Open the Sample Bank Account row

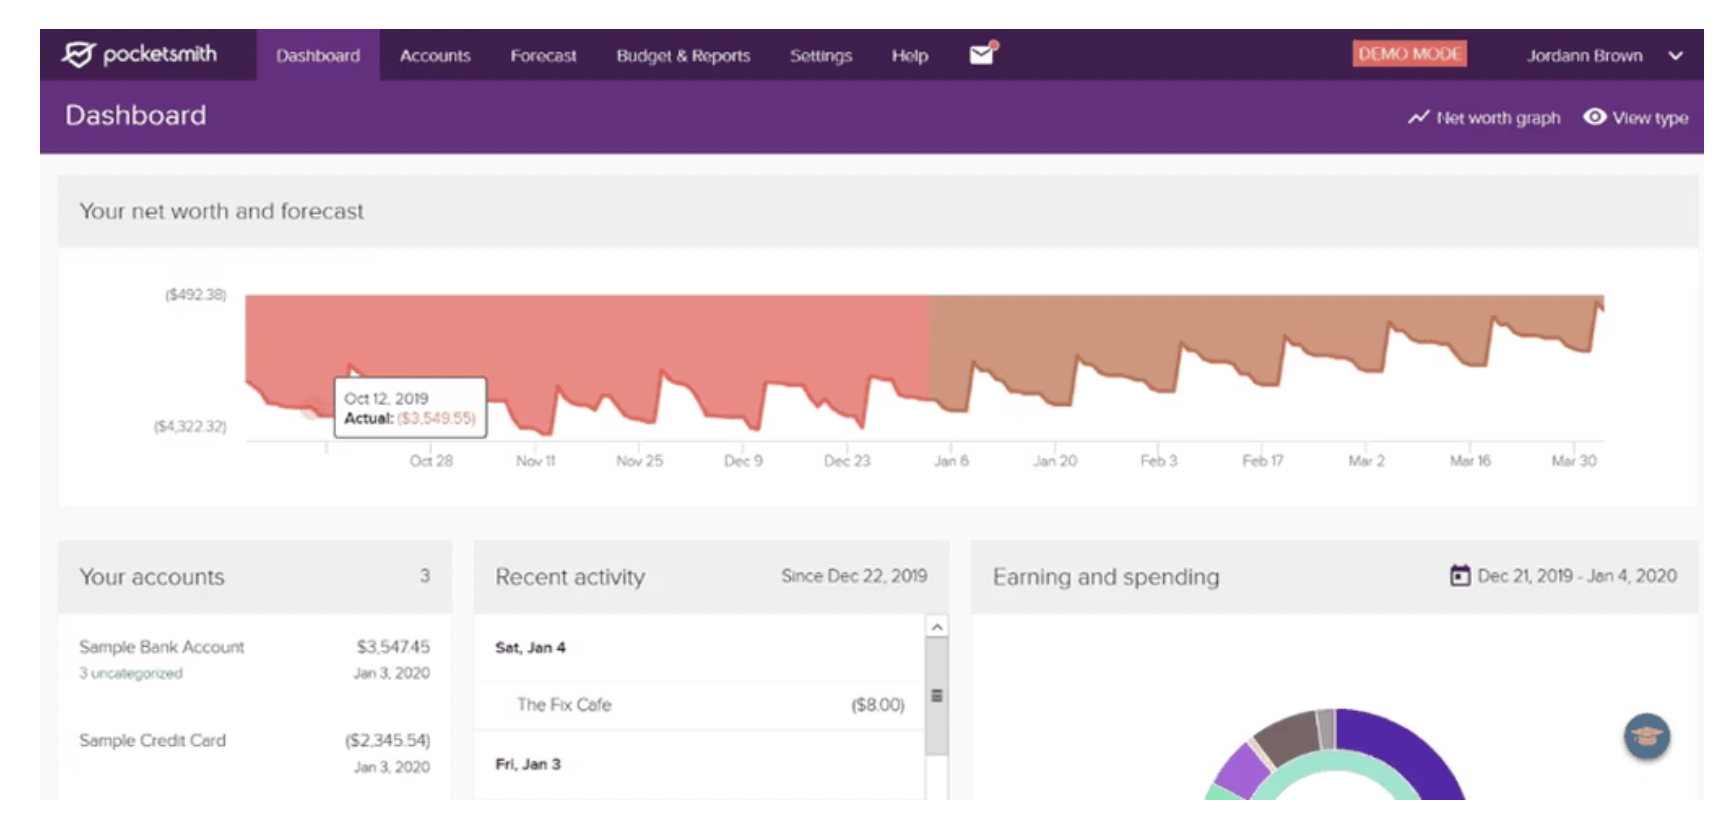pos(254,659)
